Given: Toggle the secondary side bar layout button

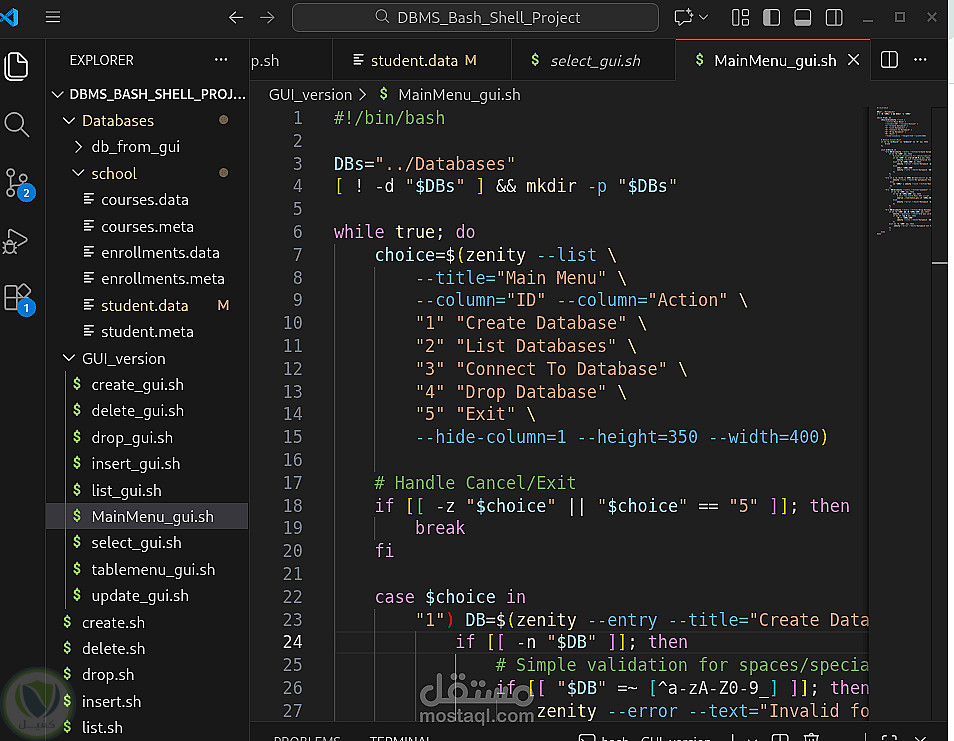Looking at the screenshot, I should (x=833, y=17).
